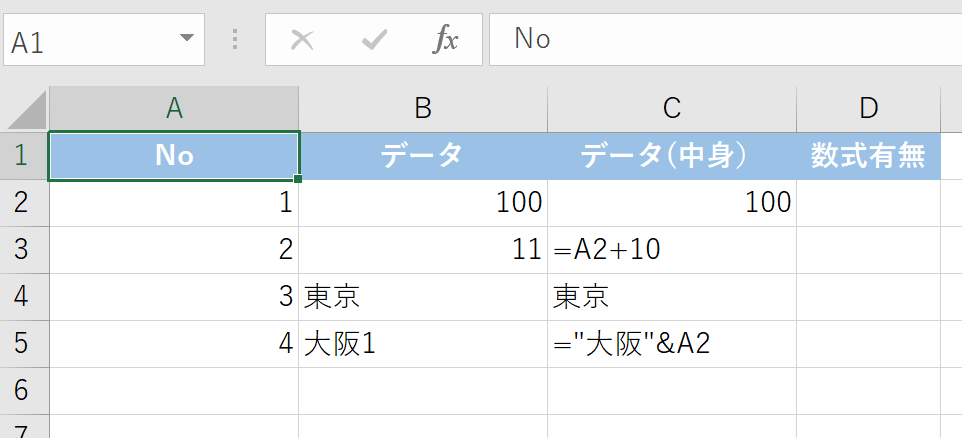Click the Cancel X icon in formula bar
The image size is (962, 438).
click(302, 39)
